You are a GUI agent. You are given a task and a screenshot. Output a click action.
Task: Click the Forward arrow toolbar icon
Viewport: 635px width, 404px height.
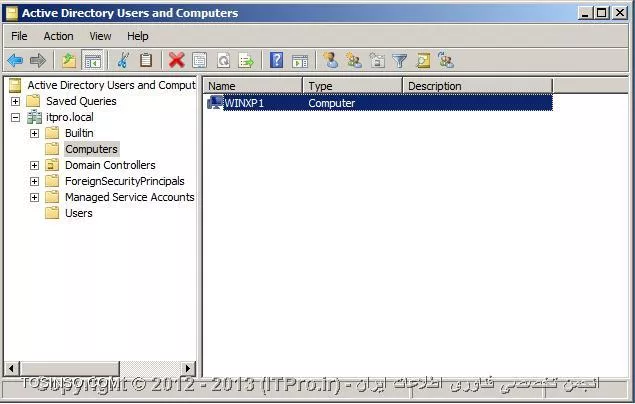(x=38, y=61)
